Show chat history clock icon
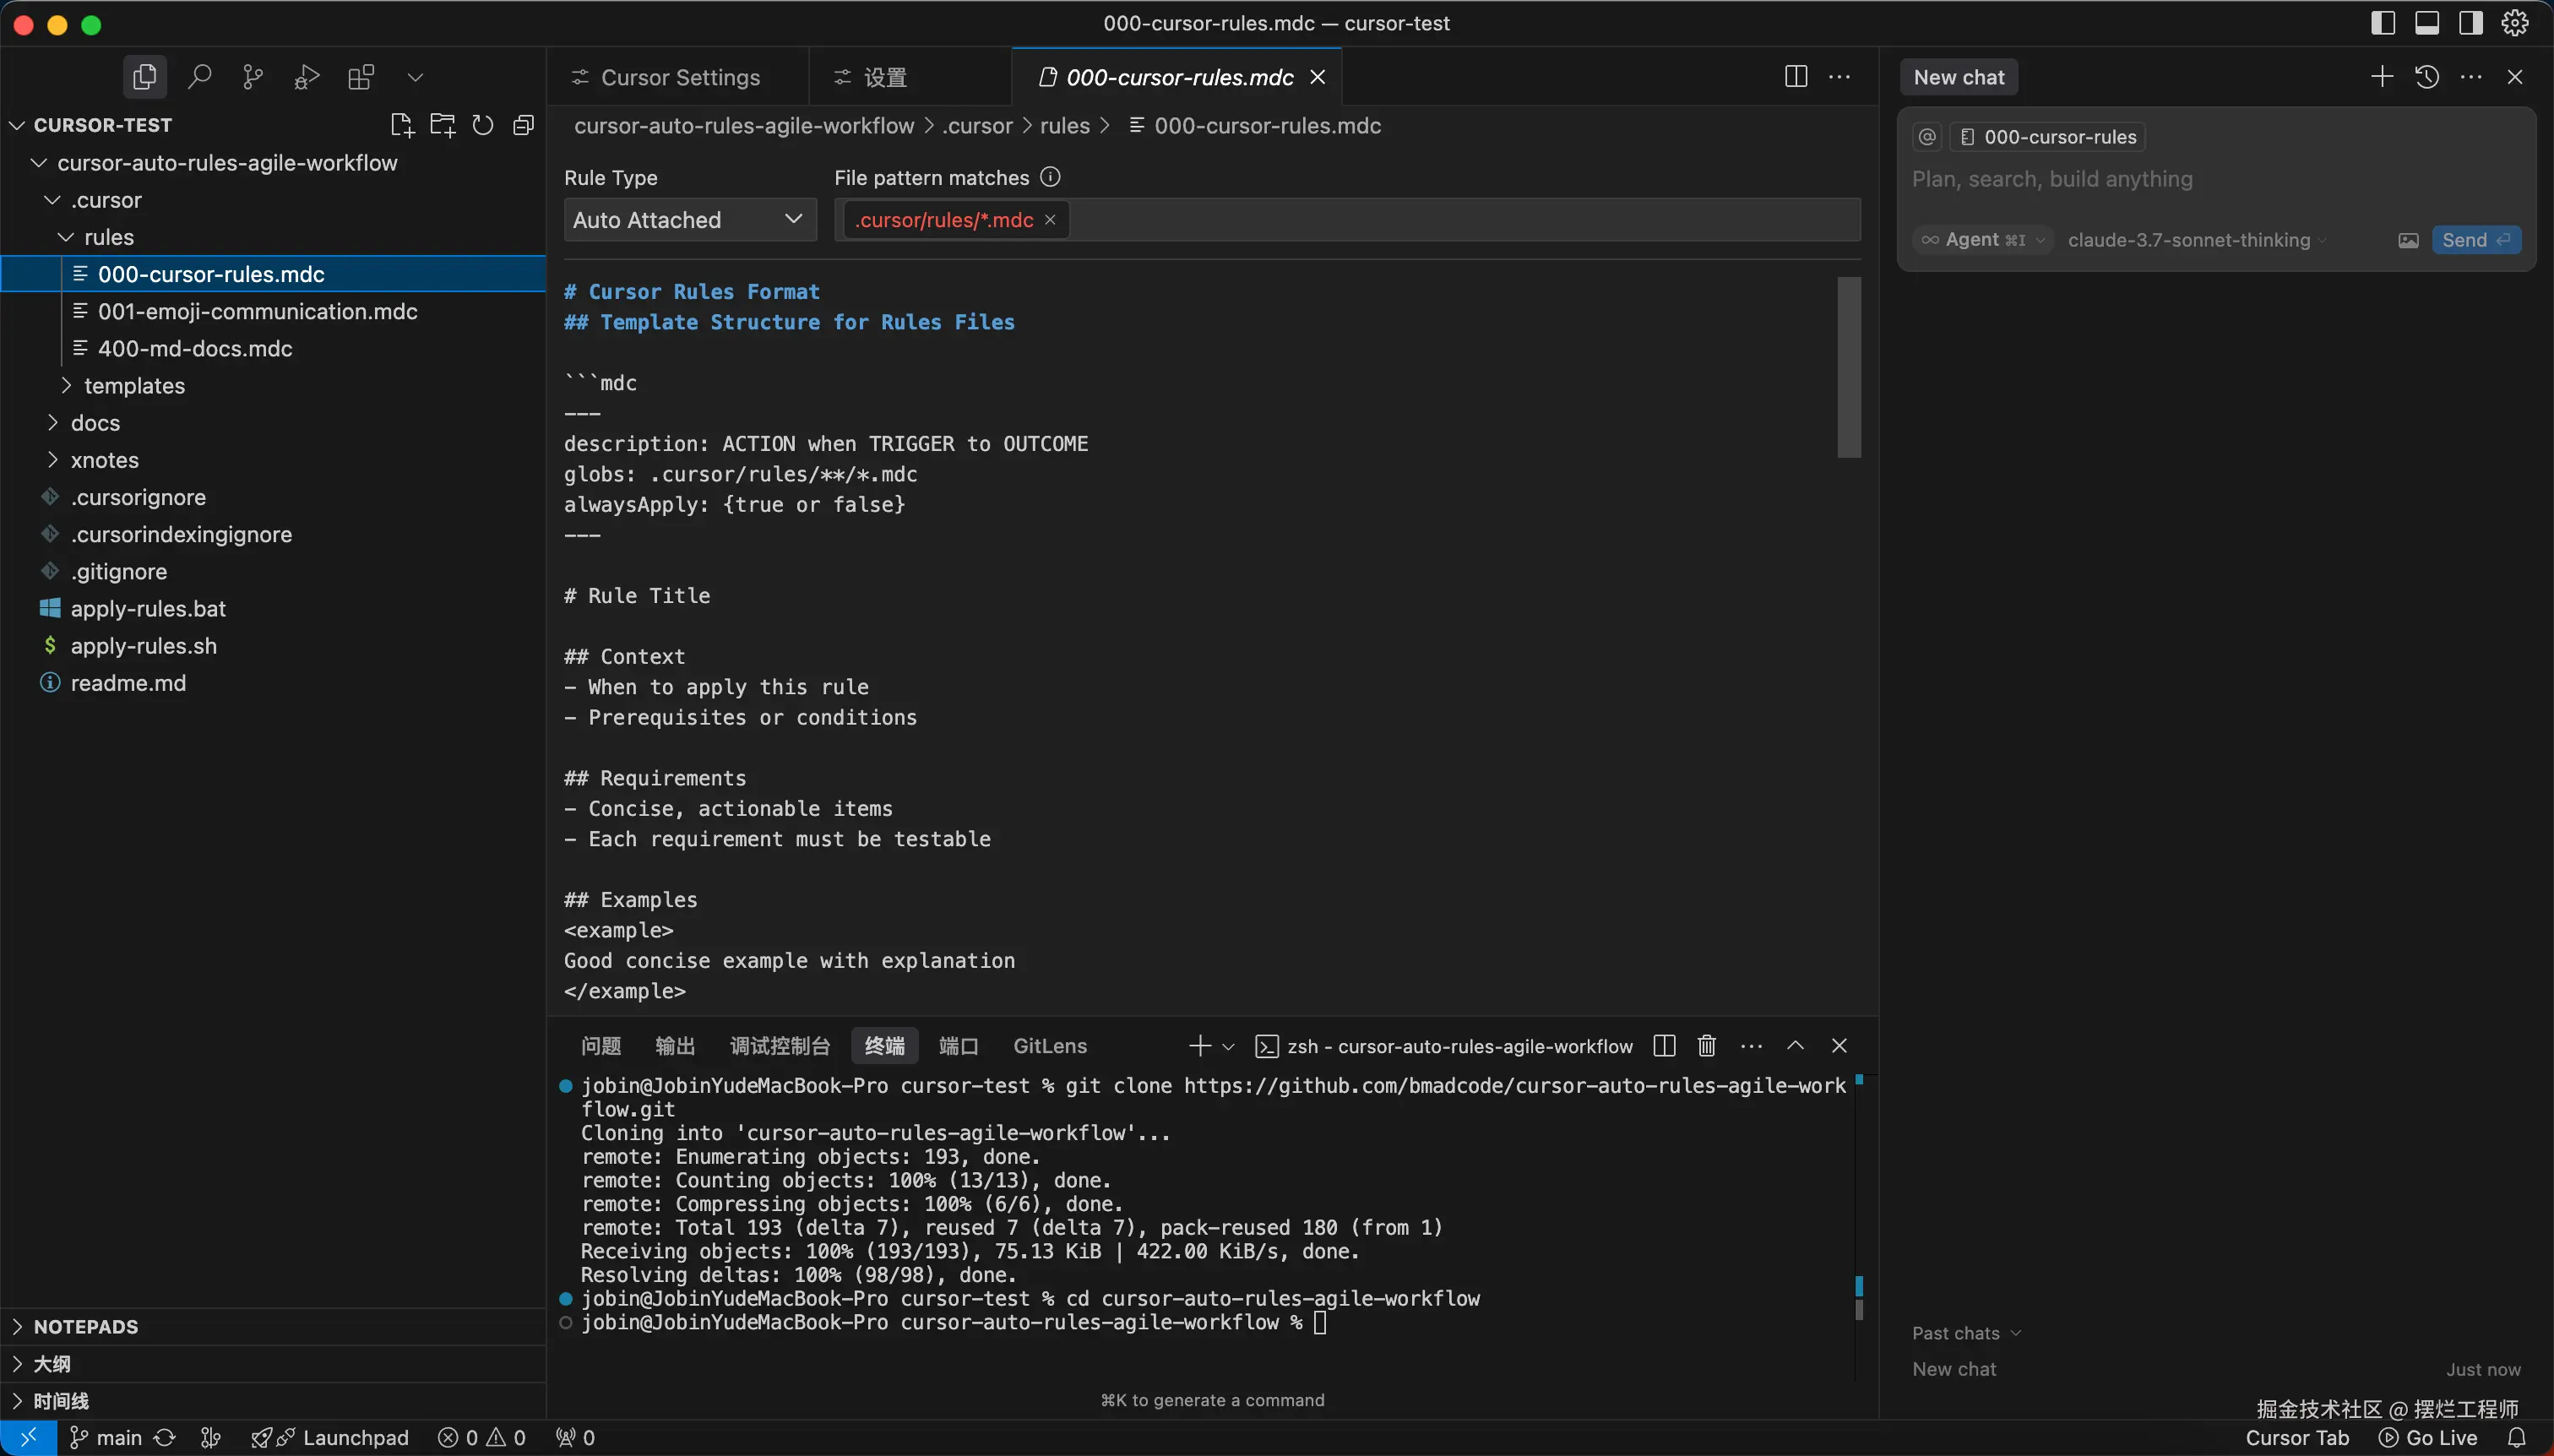The image size is (2554, 1456). [x=2427, y=77]
